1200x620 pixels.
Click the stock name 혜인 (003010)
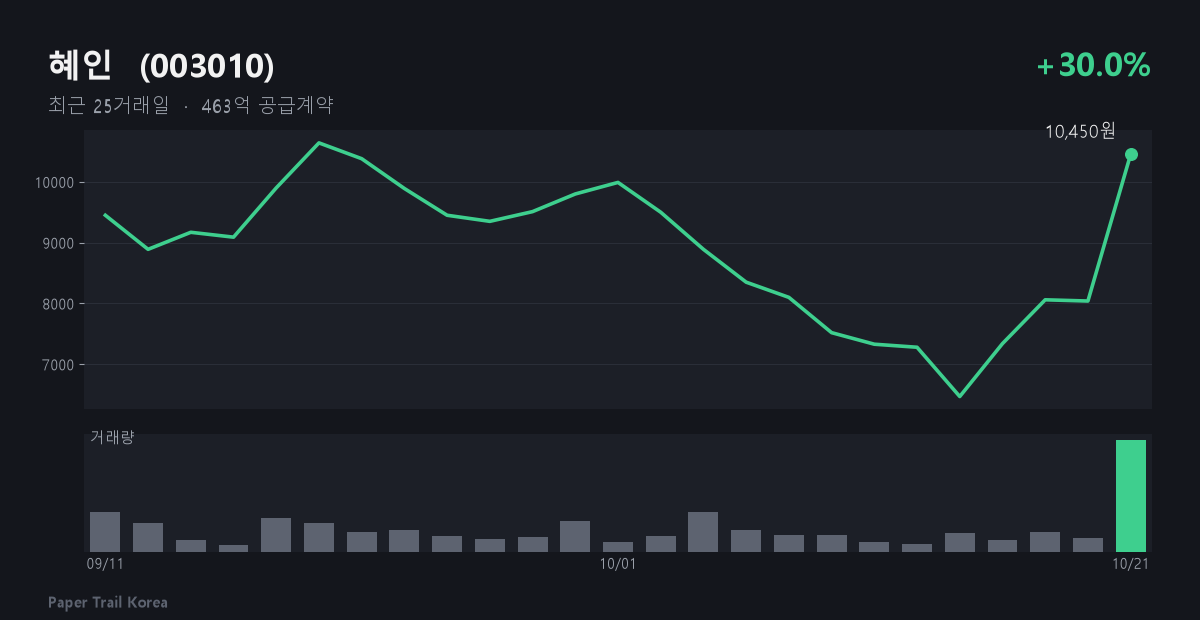tap(161, 65)
